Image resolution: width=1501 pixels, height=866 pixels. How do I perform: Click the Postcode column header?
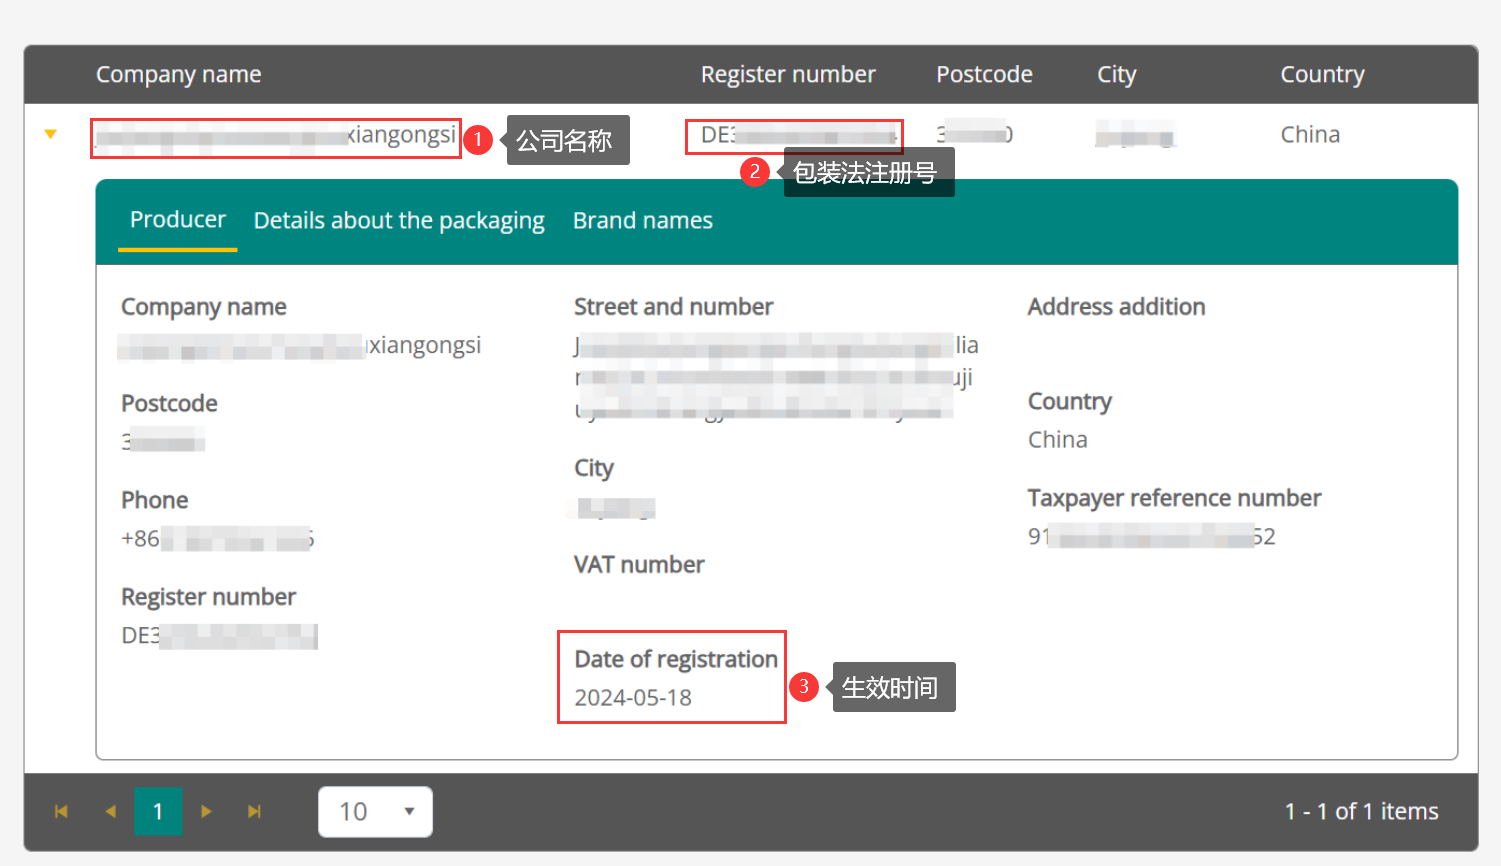pyautogui.click(x=984, y=75)
